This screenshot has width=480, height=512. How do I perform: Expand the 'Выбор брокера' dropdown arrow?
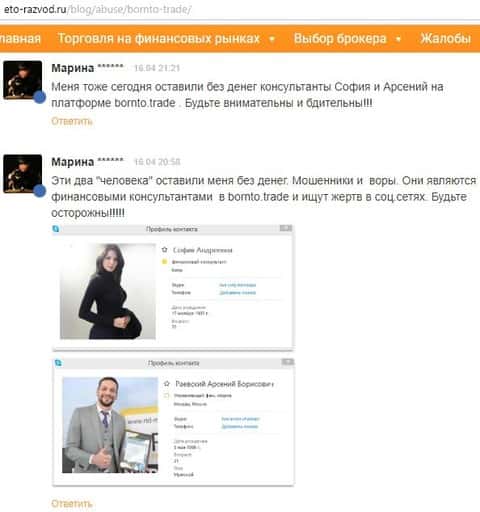(x=398, y=39)
